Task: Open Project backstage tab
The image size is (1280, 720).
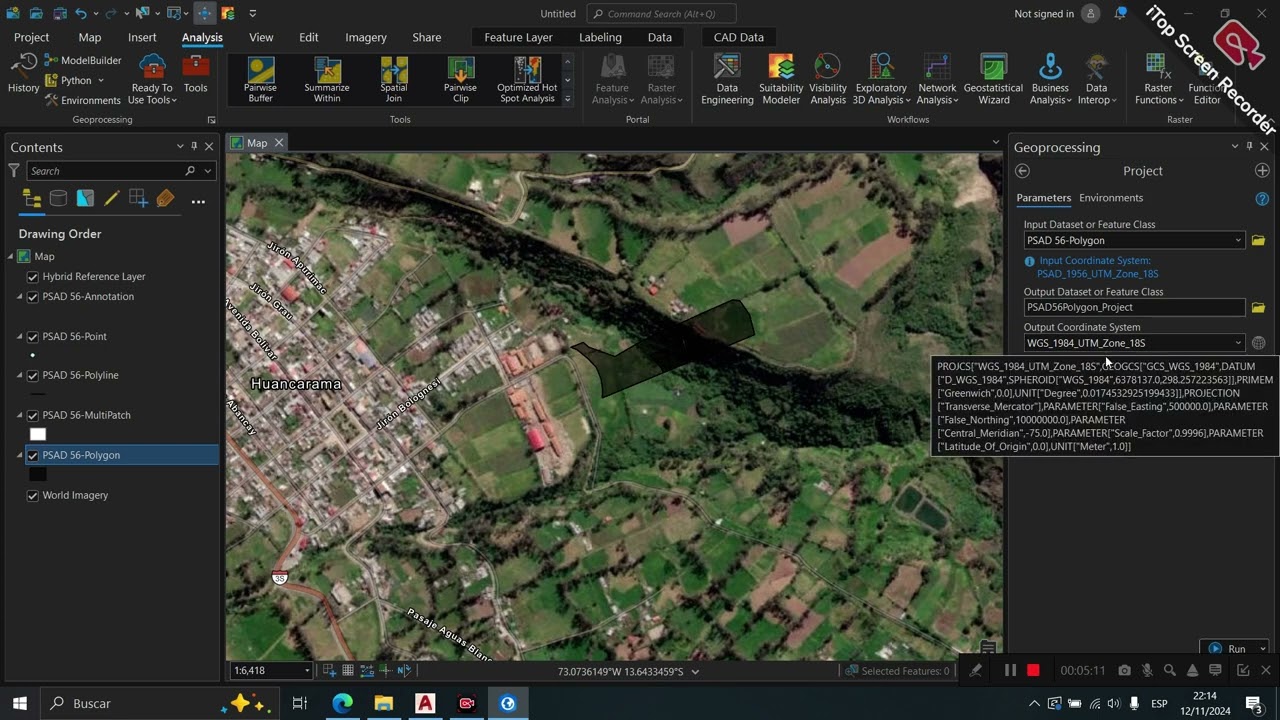Action: click(31, 37)
